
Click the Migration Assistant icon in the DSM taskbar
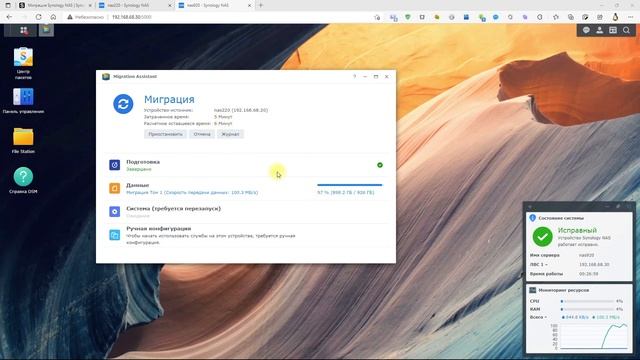pos(46,30)
